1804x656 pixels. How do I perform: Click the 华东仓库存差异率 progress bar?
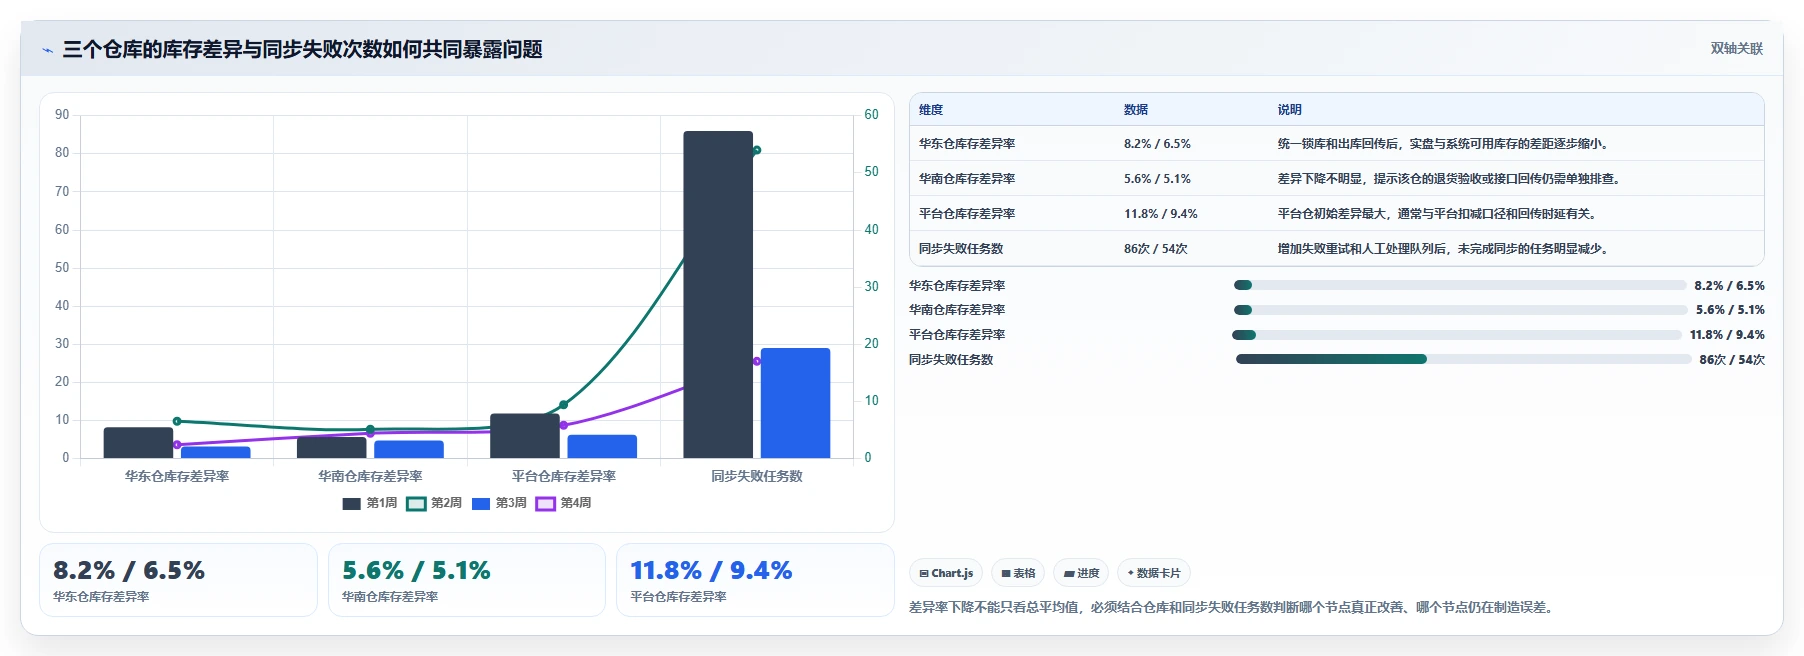[x=1460, y=285]
